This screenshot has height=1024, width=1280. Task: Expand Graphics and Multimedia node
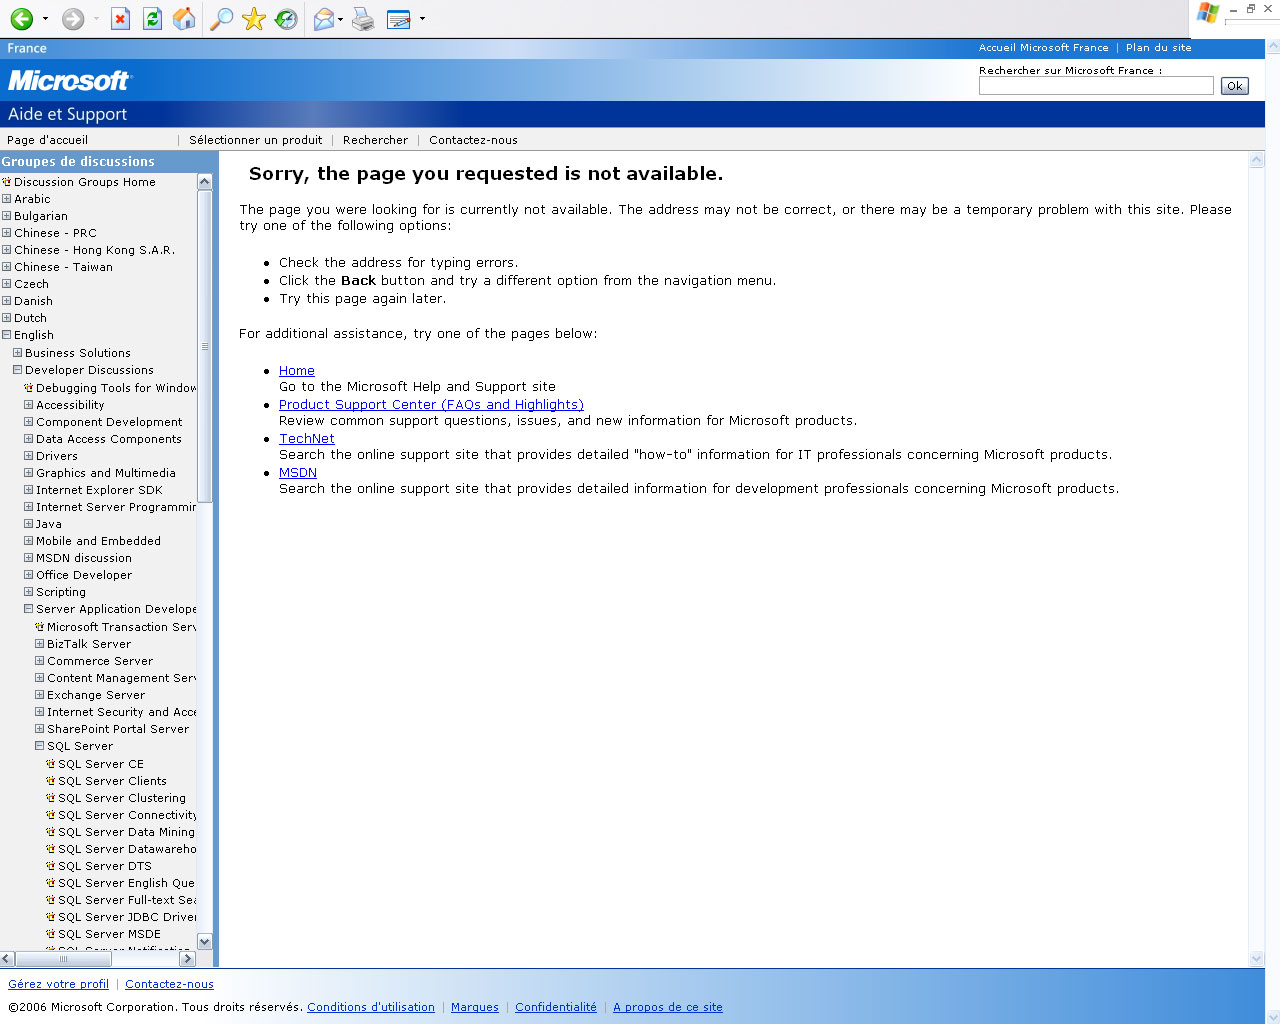click(28, 473)
